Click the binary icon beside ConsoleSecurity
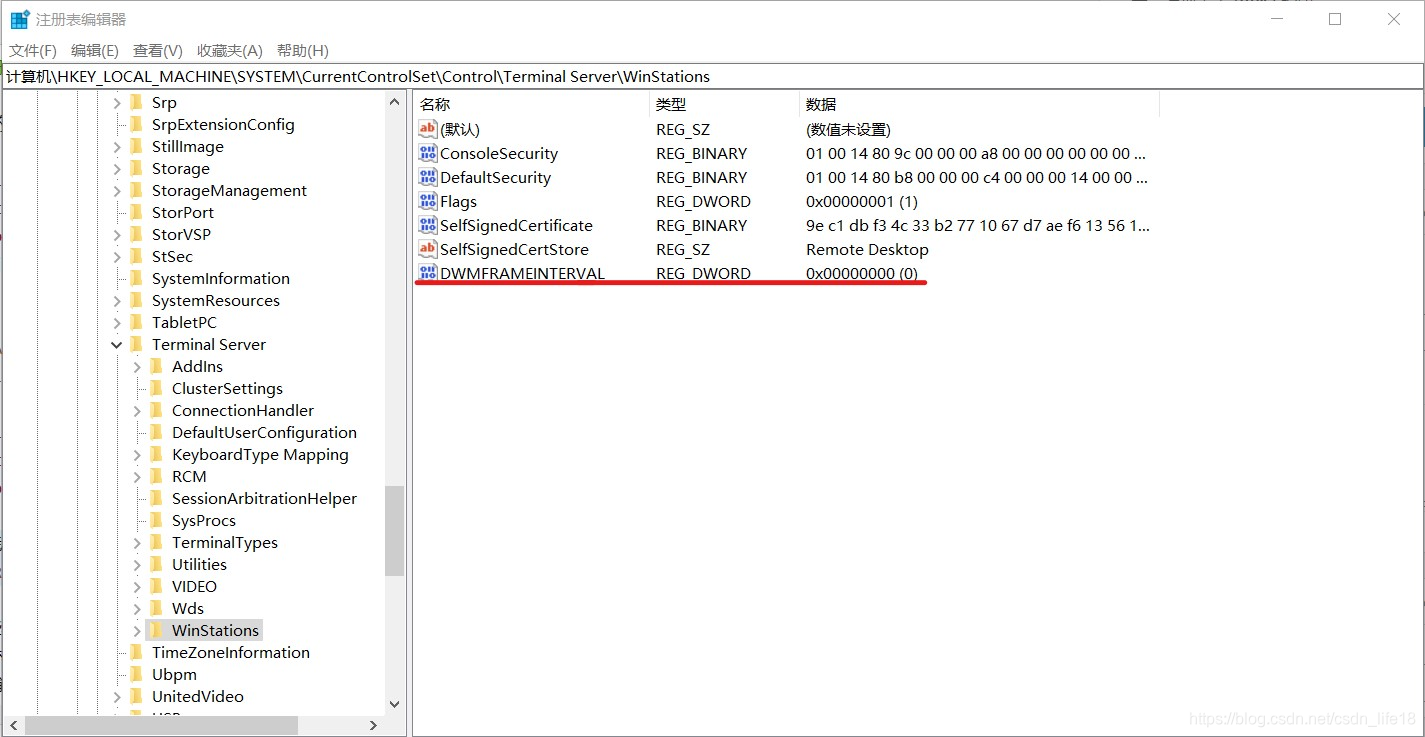The image size is (1425, 737). click(428, 153)
